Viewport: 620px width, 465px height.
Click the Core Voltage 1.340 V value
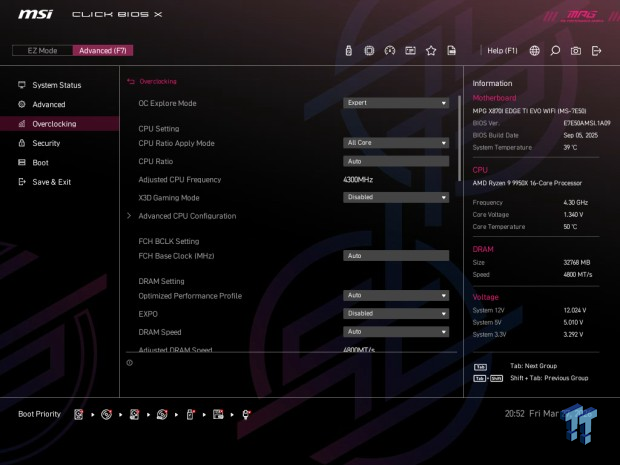click(573, 215)
